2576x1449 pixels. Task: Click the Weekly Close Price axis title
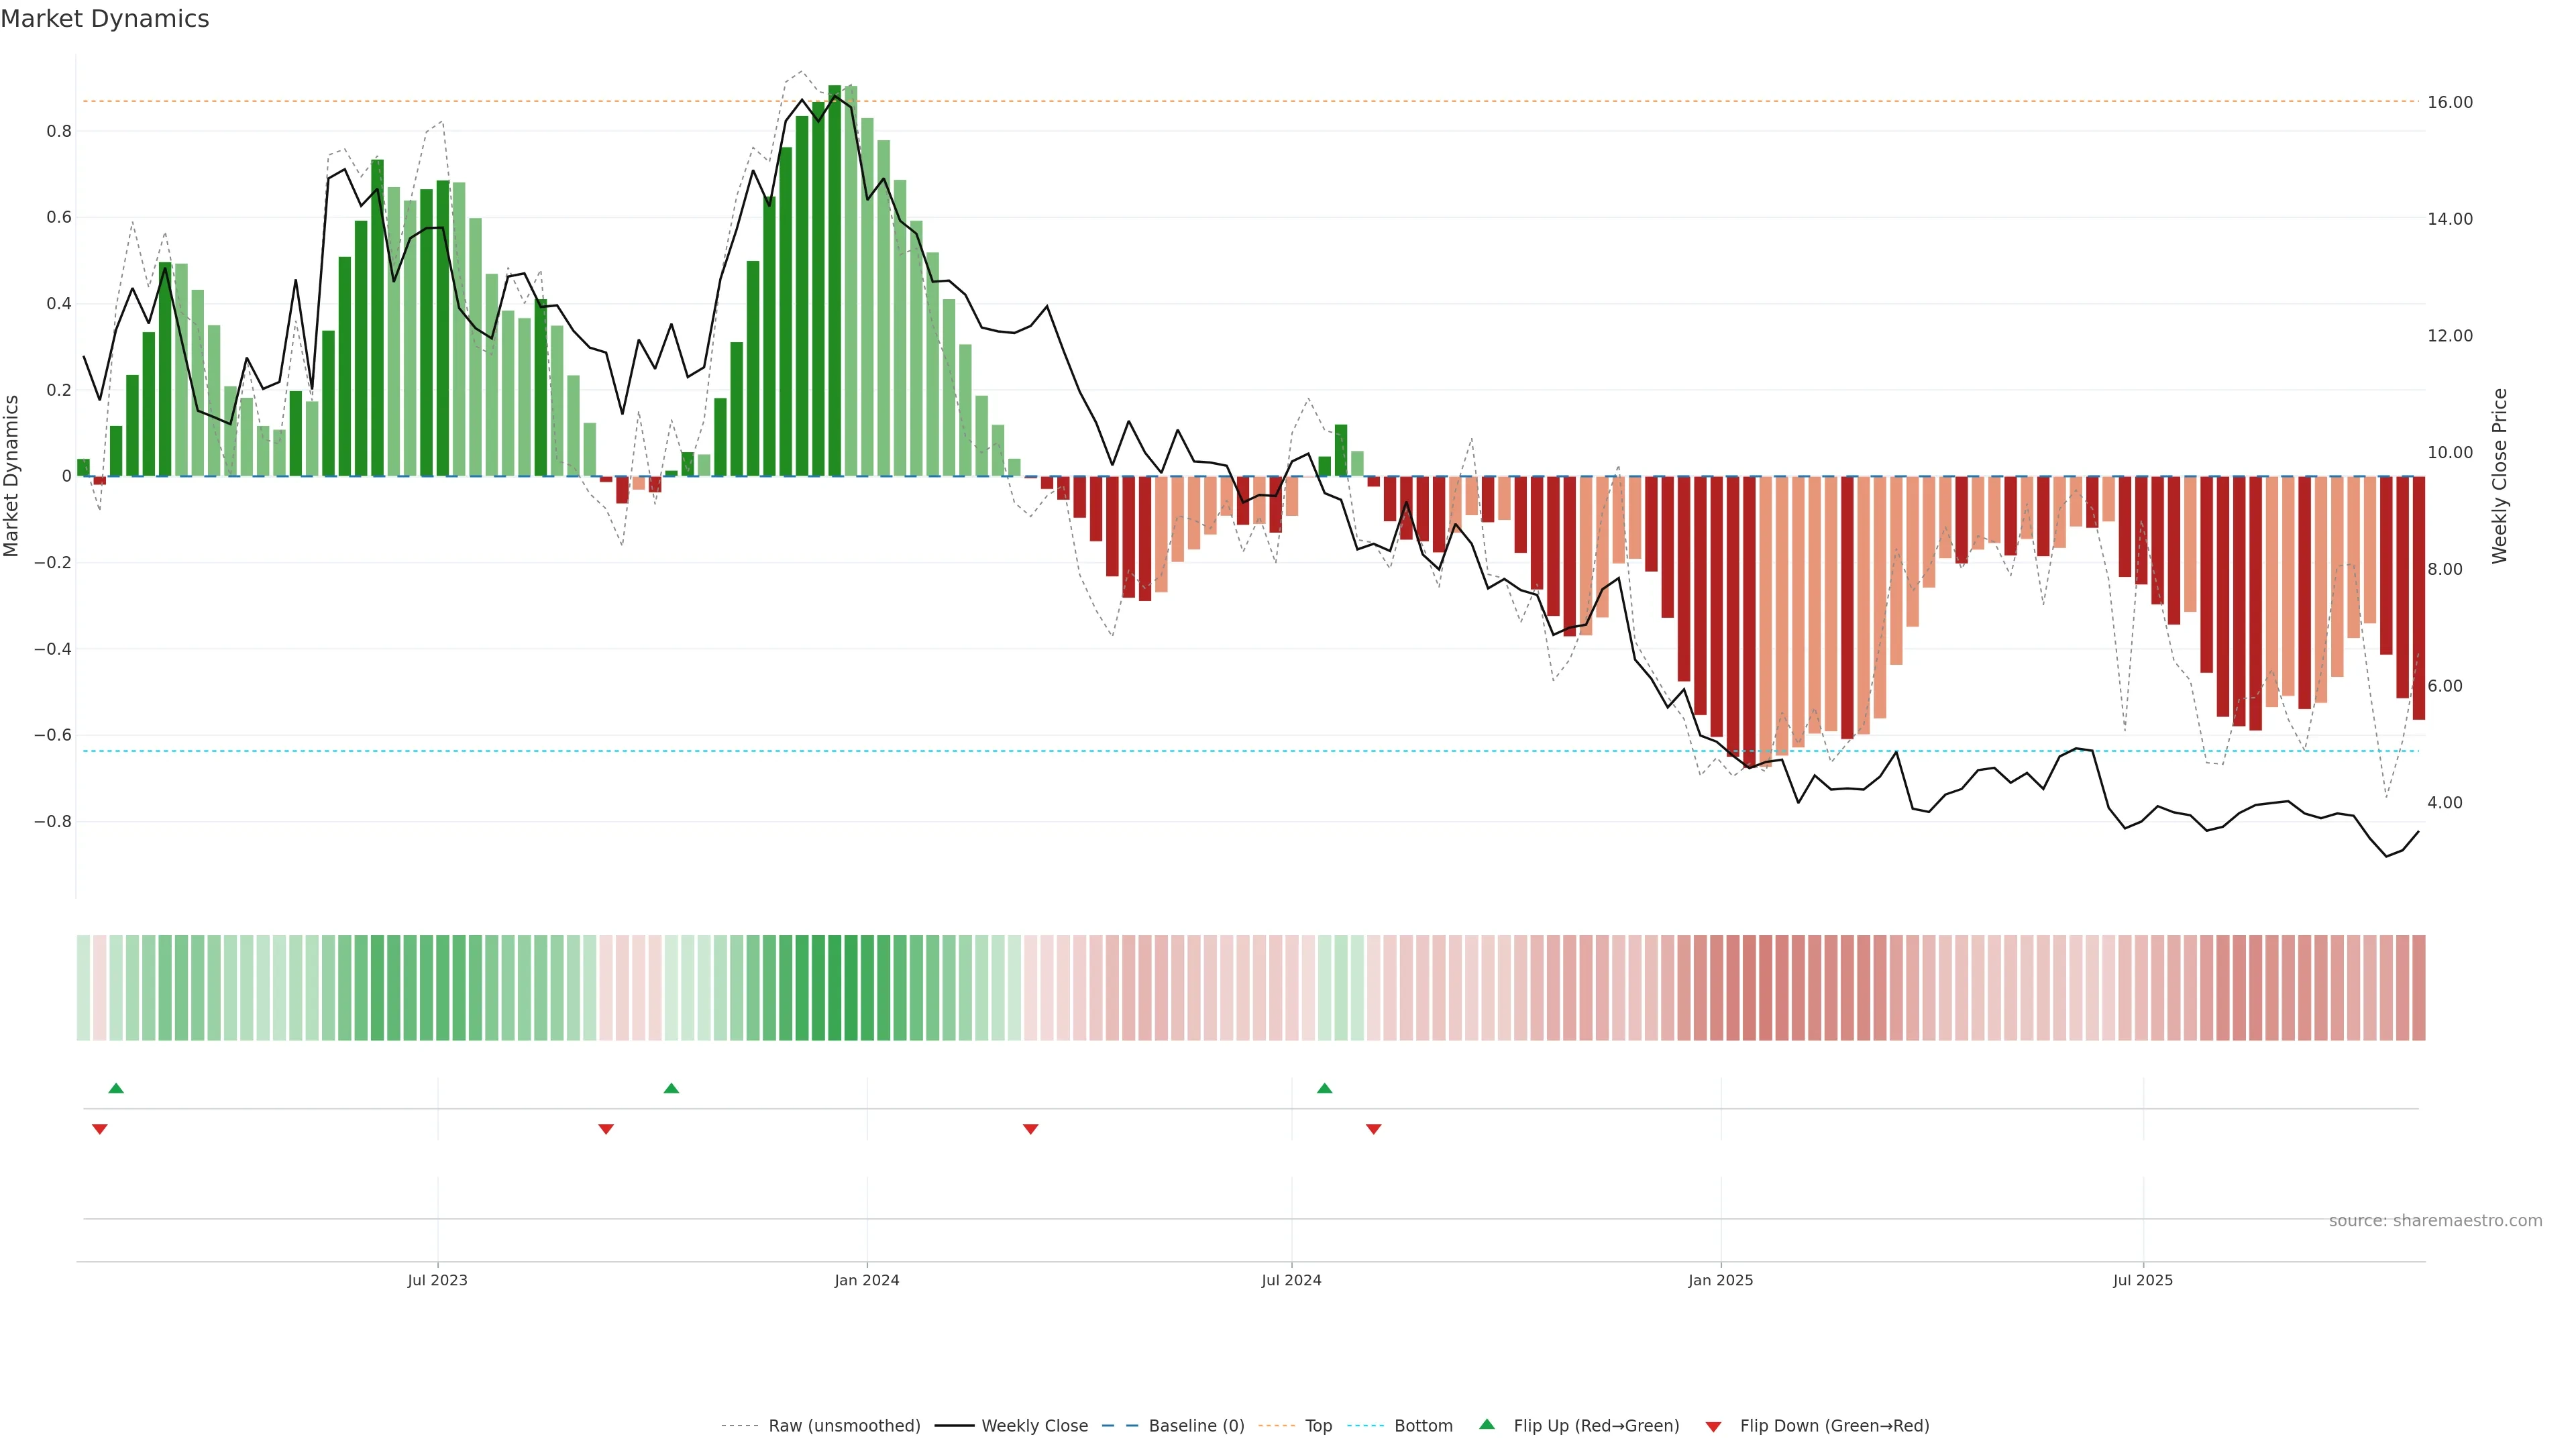(x=2500, y=476)
